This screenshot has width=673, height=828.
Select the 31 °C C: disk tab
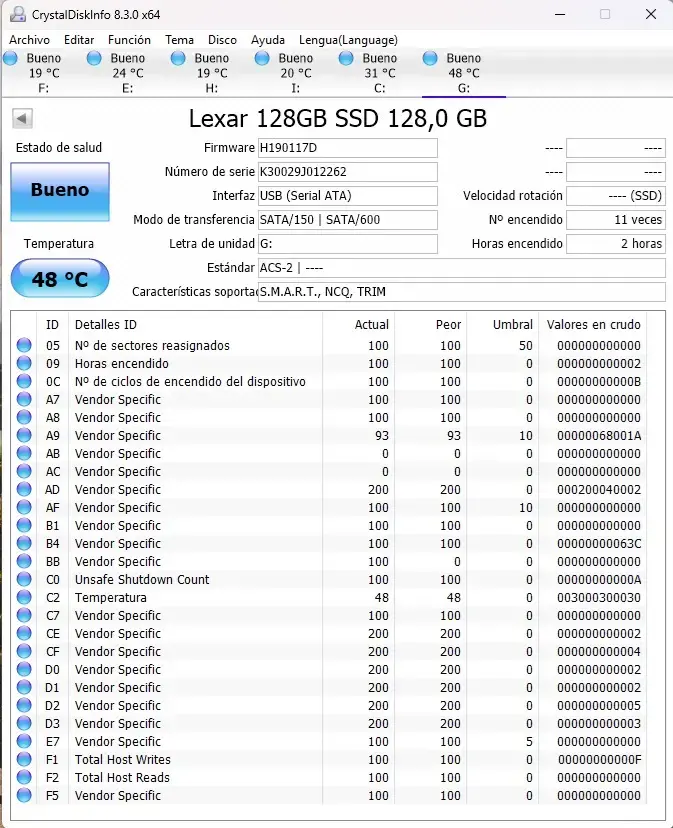pyautogui.click(x=379, y=73)
